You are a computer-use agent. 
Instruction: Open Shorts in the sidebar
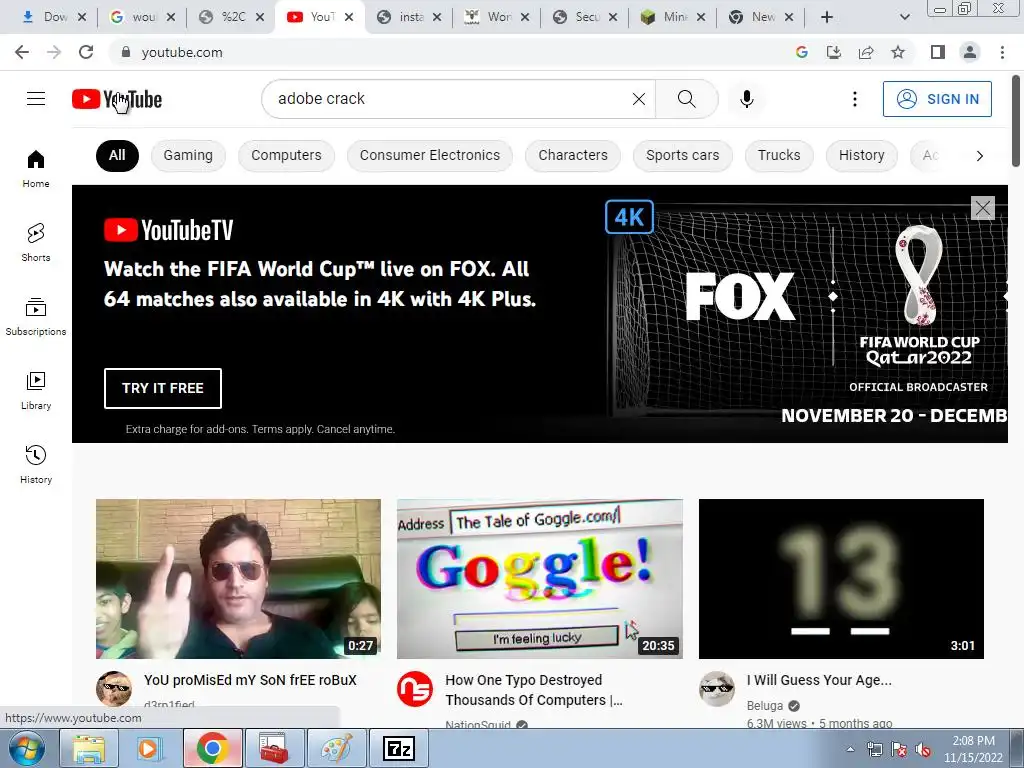coord(36,242)
